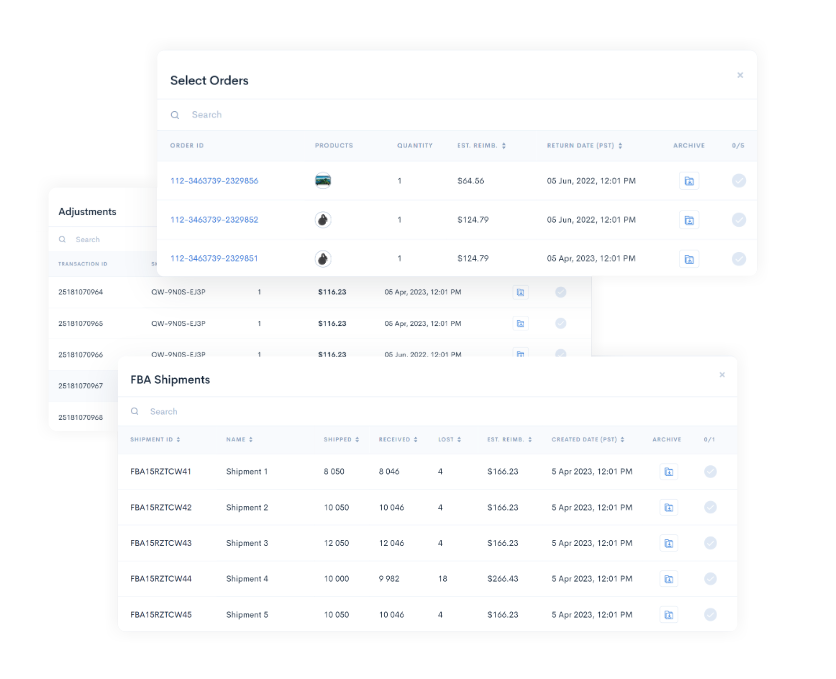Archive order 112-3463739-2329856 using its folder icon
The height and width of the screenshot is (679, 836).
[689, 180]
